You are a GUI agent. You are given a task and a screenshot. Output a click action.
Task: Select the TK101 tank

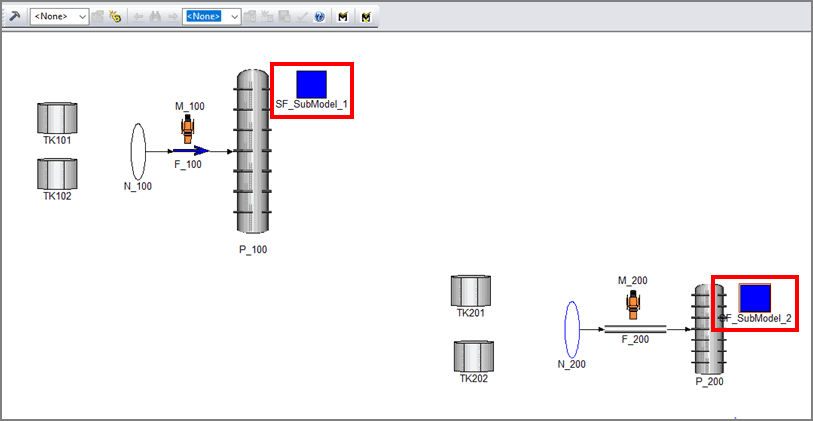(x=57, y=118)
